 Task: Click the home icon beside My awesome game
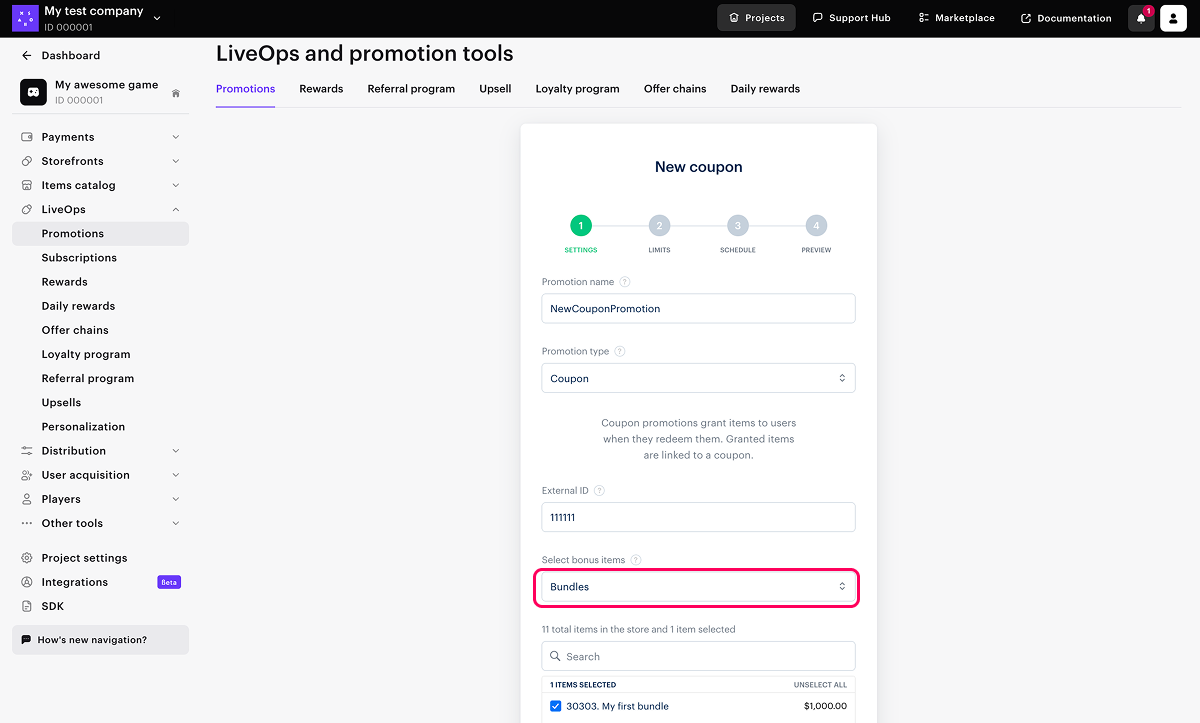click(x=176, y=93)
